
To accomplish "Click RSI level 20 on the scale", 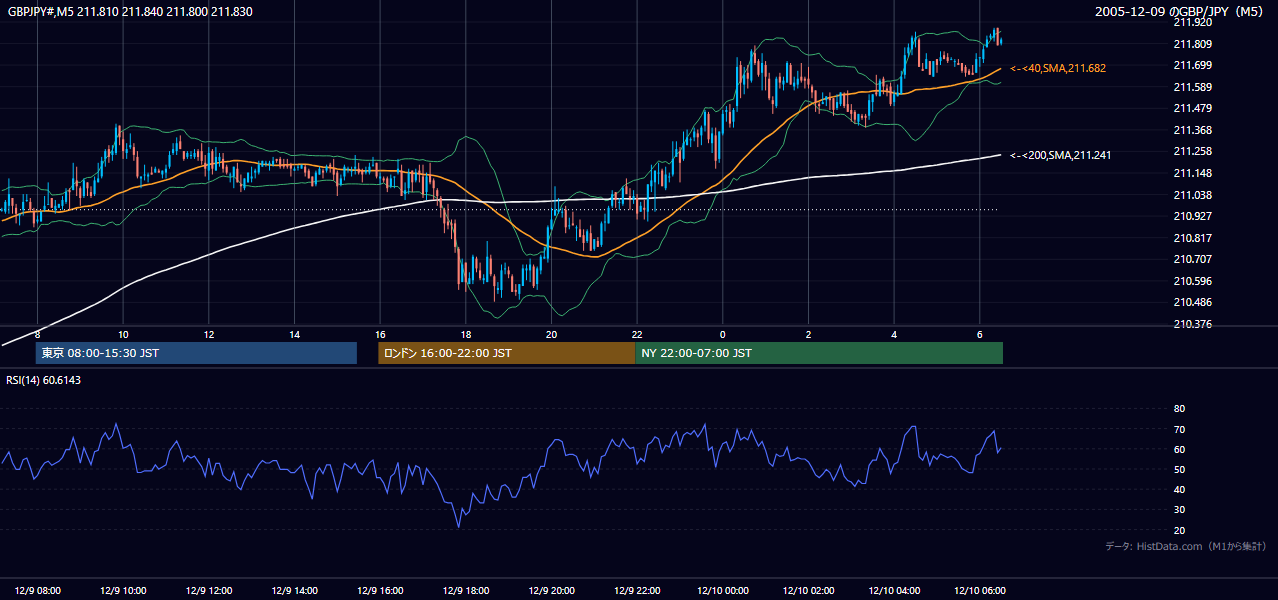I will pos(1179,530).
